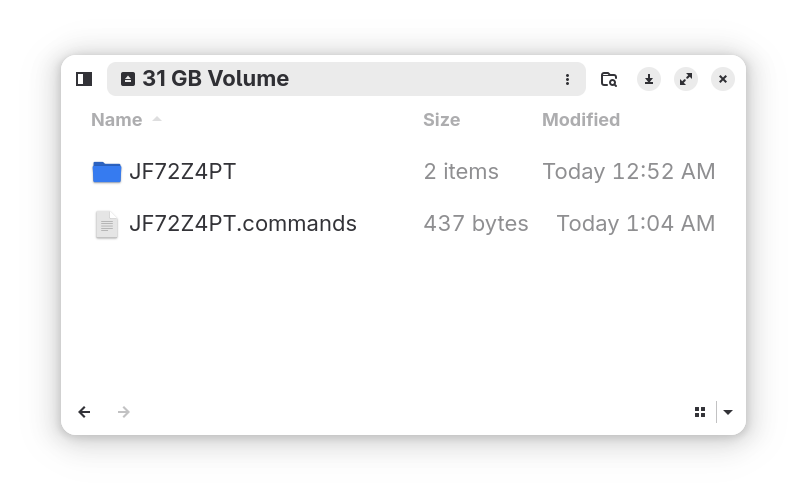
Task: Click the Name sort direction arrow
Action: (157, 120)
